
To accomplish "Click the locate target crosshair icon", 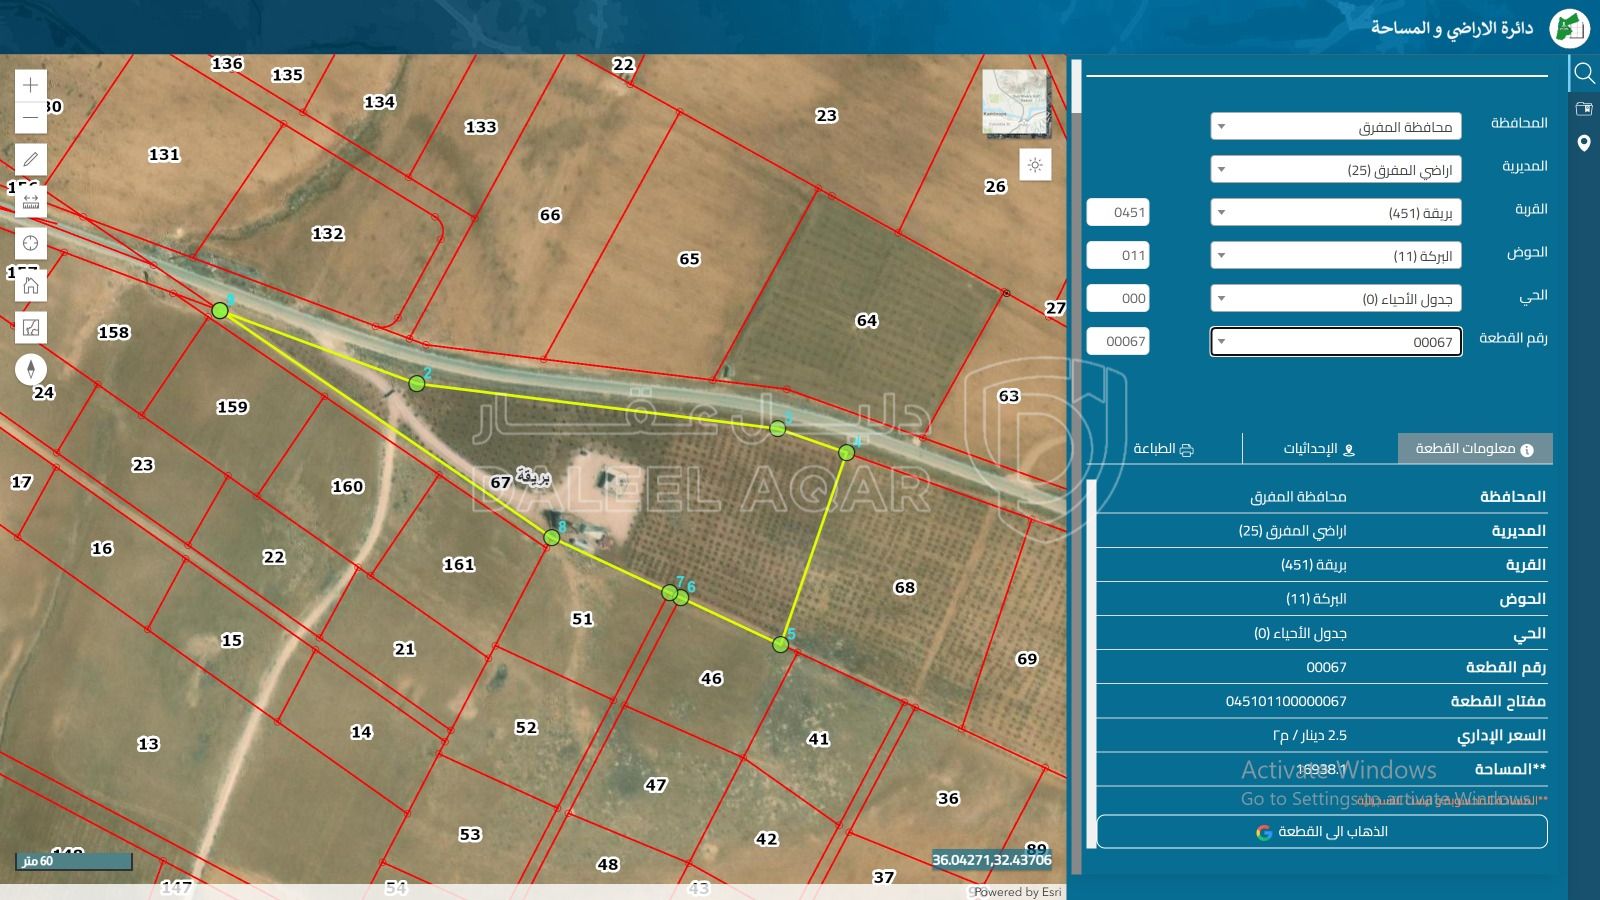I will tap(31, 243).
